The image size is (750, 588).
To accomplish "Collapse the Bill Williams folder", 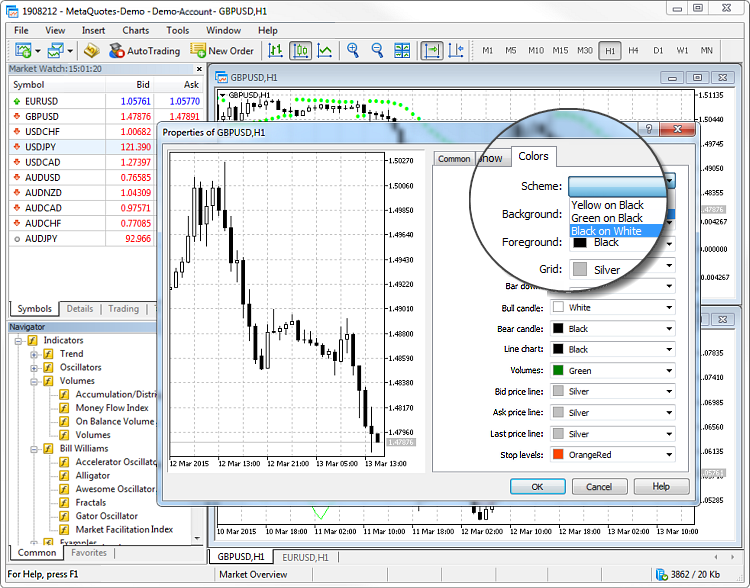I will [x=33, y=449].
